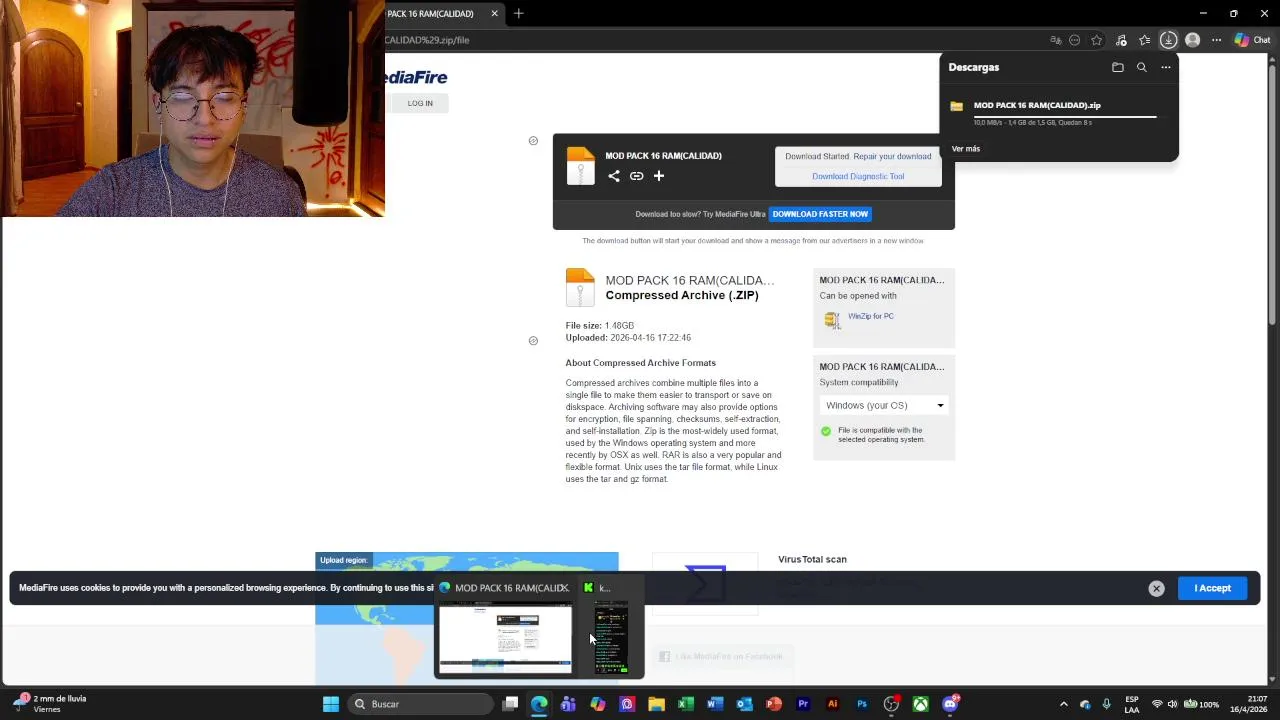Open a new browser tab

(x=518, y=14)
